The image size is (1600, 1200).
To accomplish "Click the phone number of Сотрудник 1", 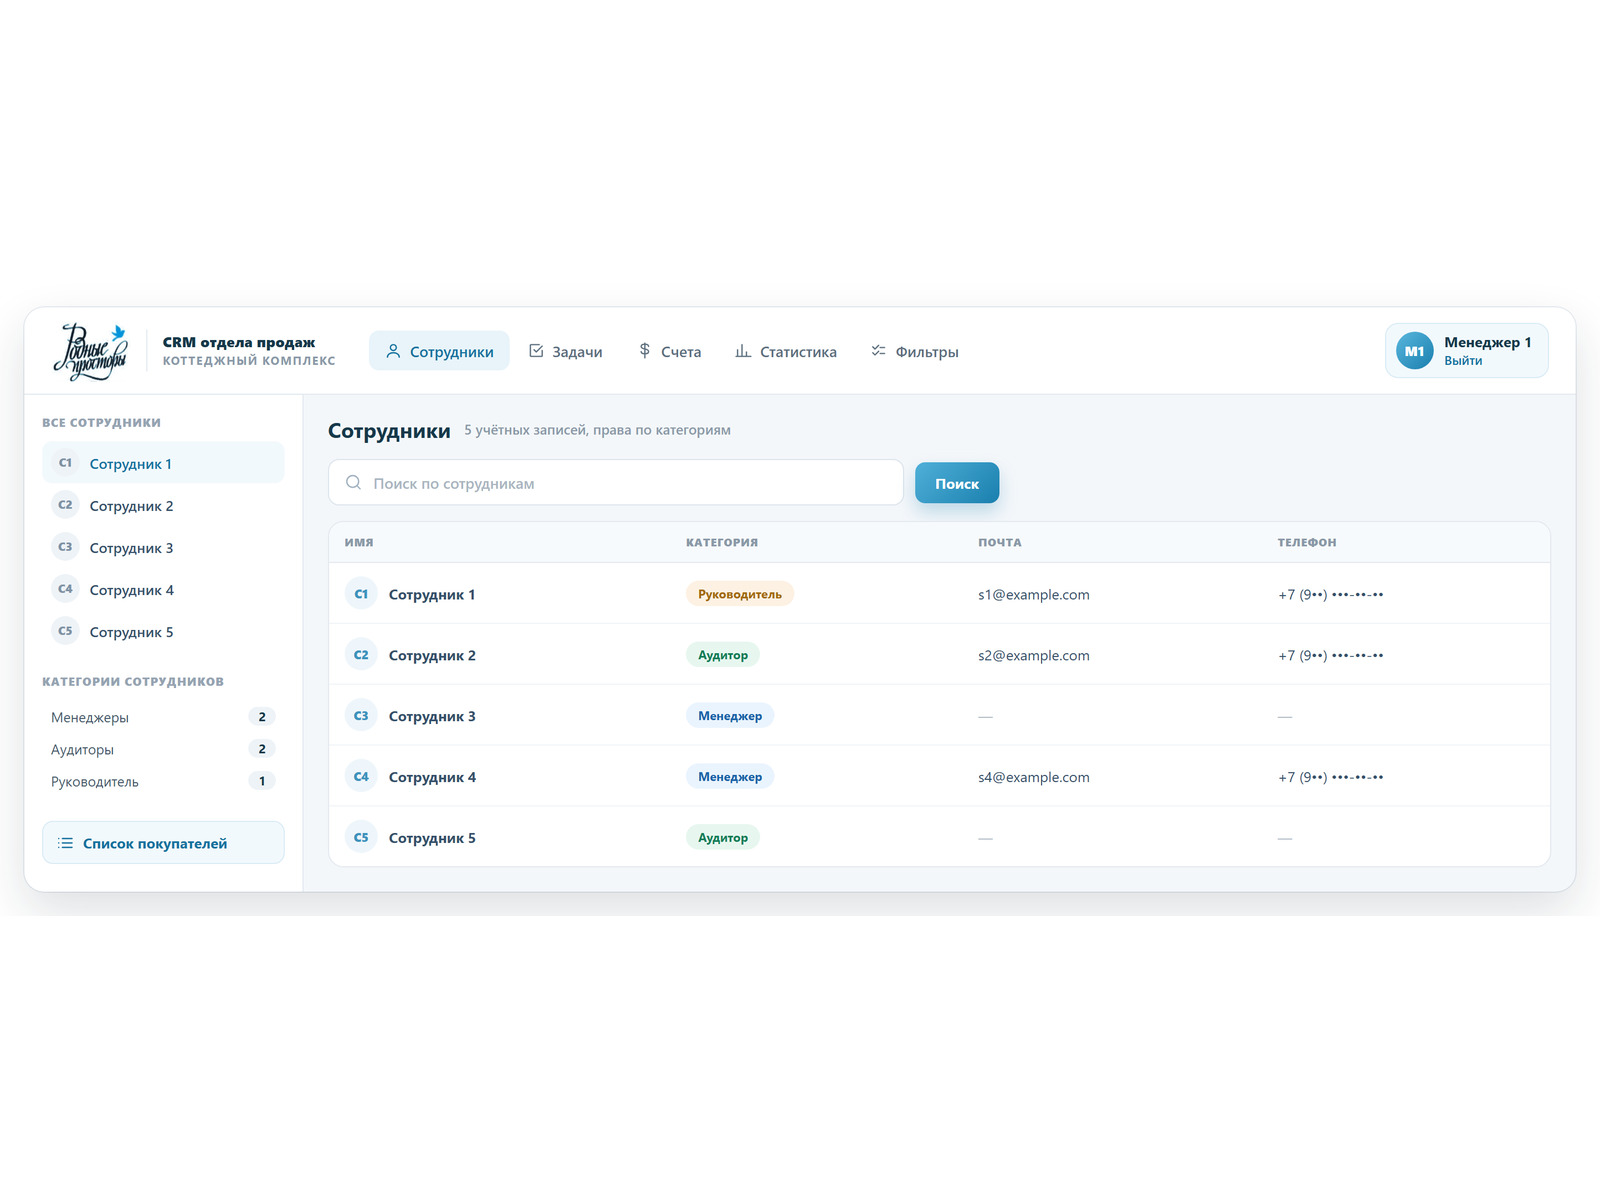I will pos(1331,594).
